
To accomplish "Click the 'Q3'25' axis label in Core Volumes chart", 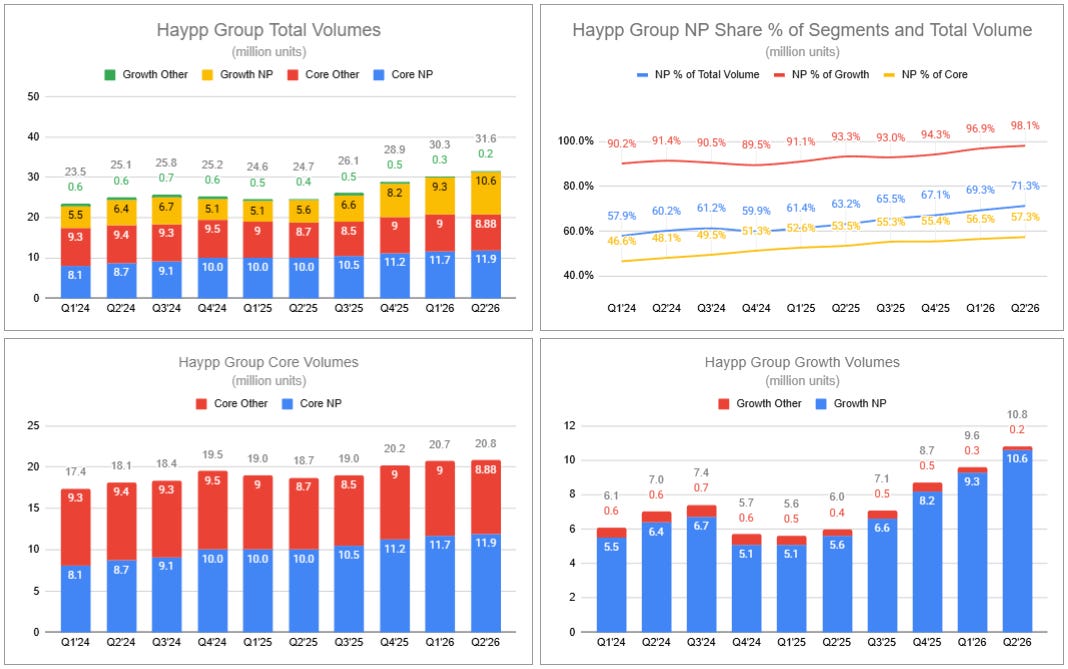I will pos(349,642).
